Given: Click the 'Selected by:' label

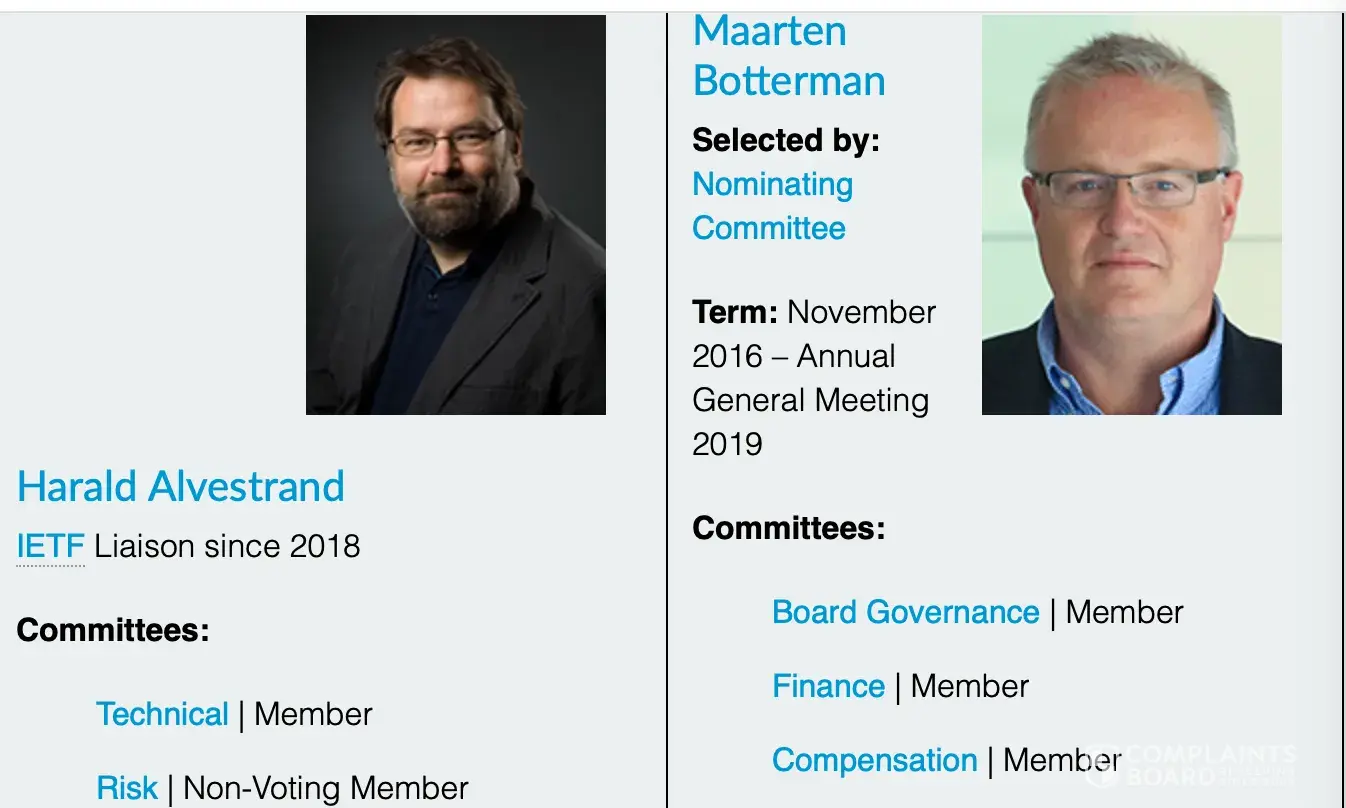Looking at the screenshot, I should [785, 140].
